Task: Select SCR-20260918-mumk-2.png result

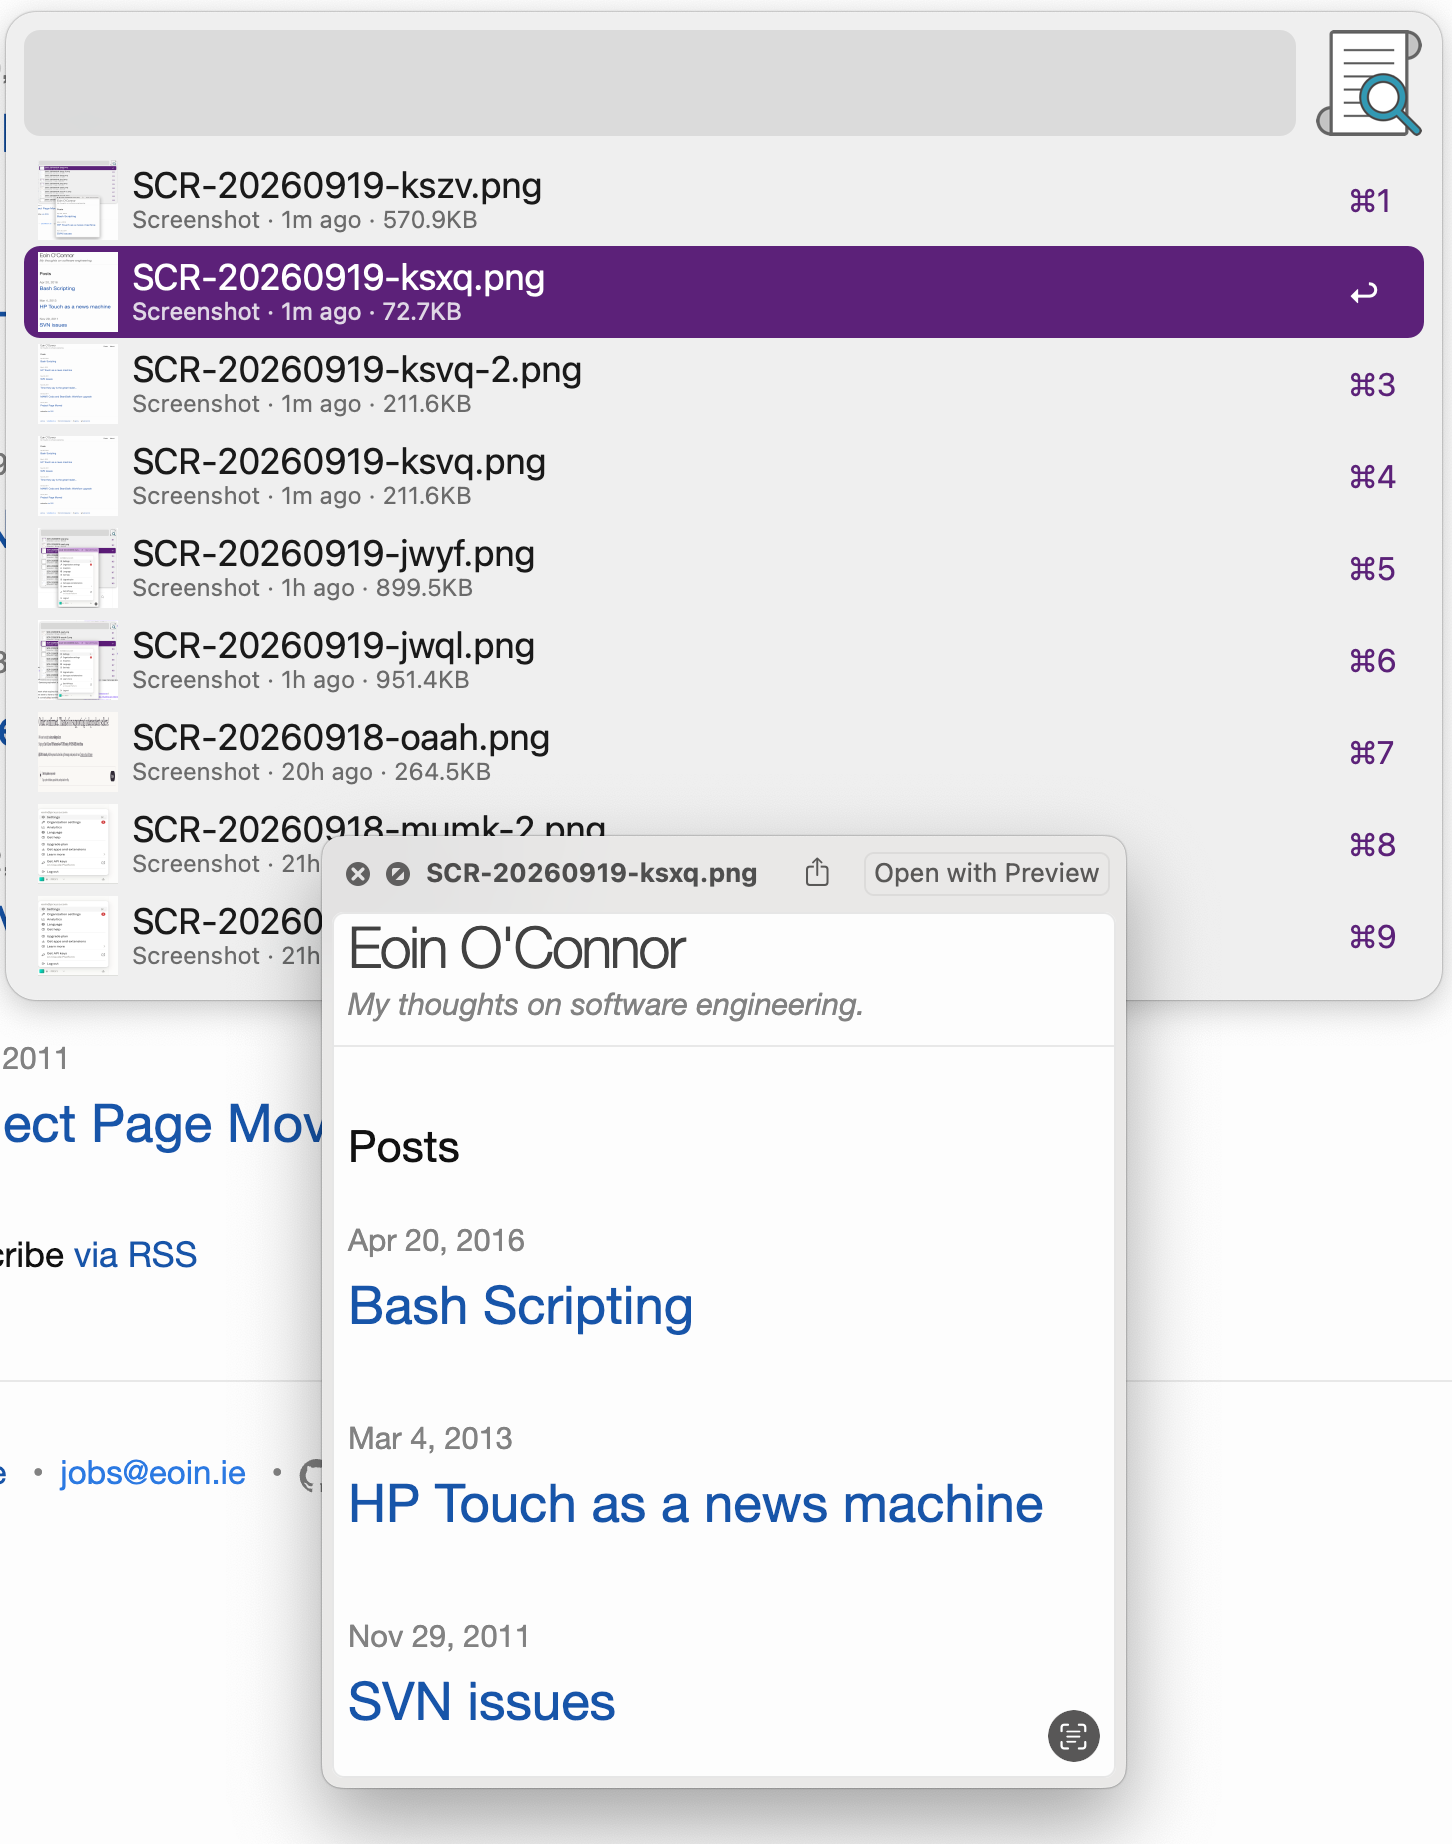Action: click(x=724, y=844)
